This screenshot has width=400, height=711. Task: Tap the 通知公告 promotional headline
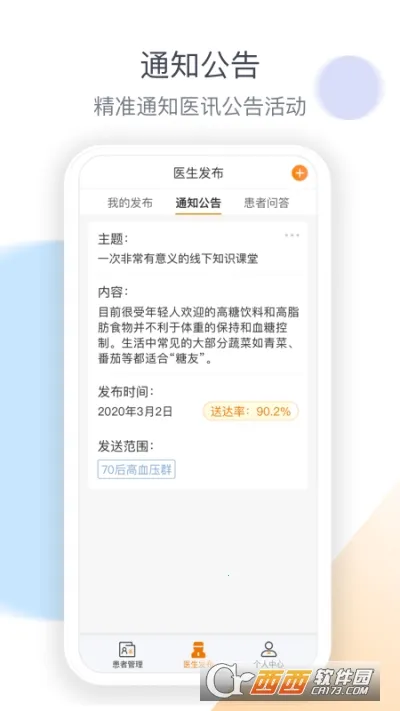[x=200, y=65]
